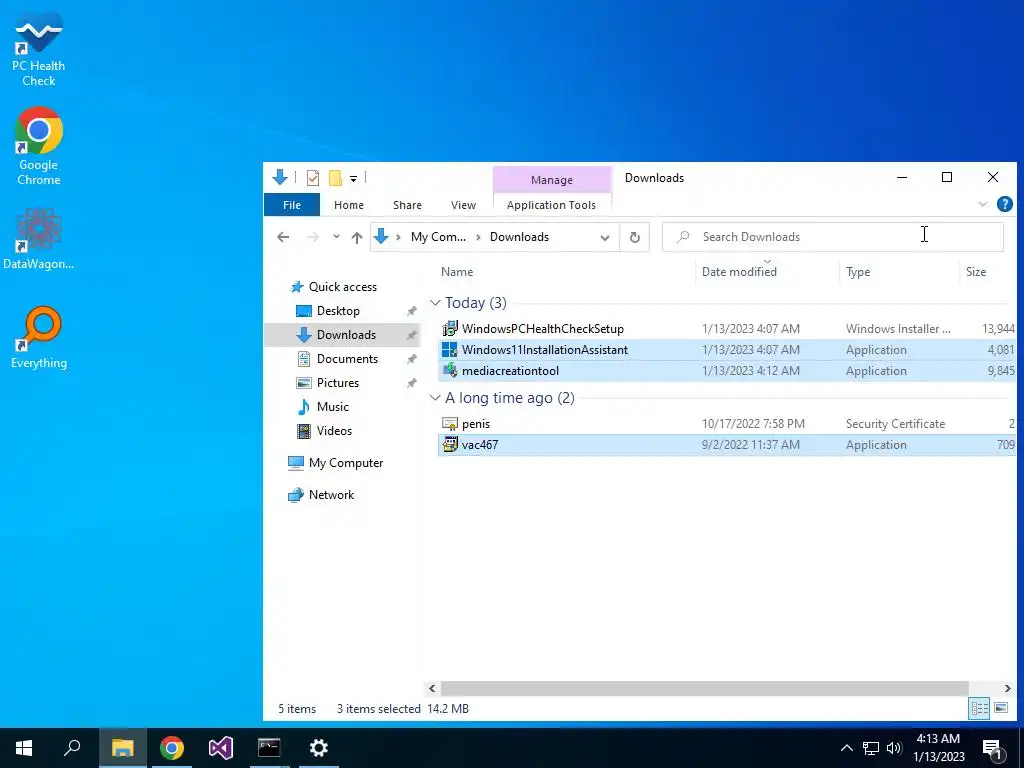Open Visual Studio from taskbar
This screenshot has height=768, width=1024.
click(221, 748)
